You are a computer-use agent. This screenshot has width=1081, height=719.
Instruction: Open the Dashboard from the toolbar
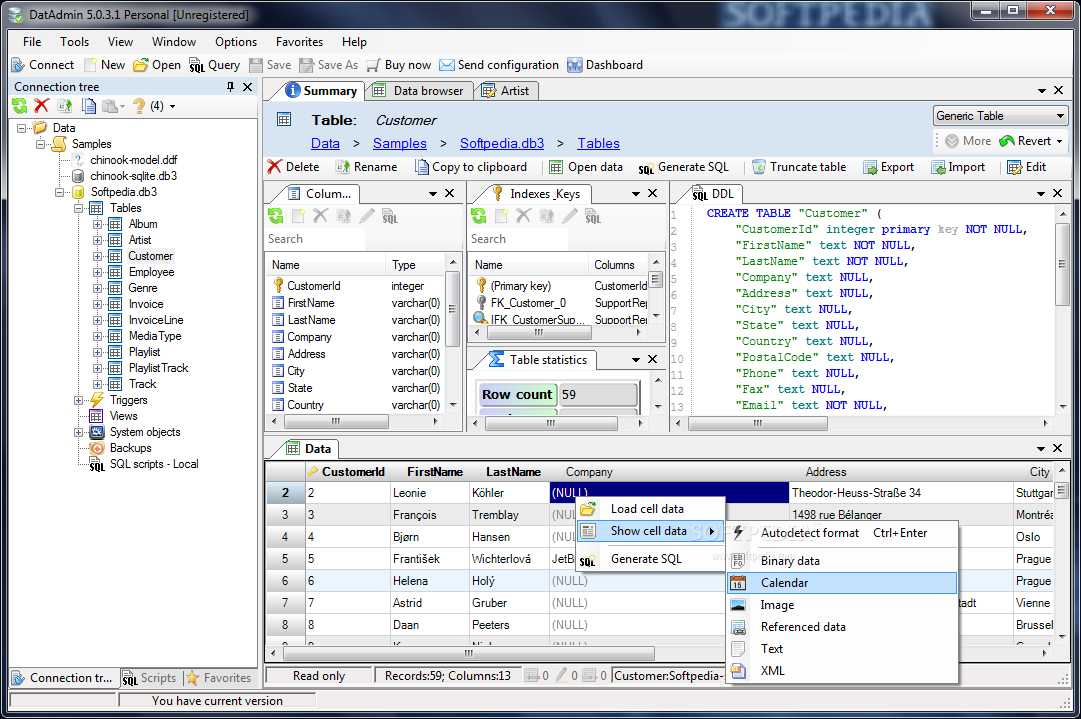(x=605, y=65)
